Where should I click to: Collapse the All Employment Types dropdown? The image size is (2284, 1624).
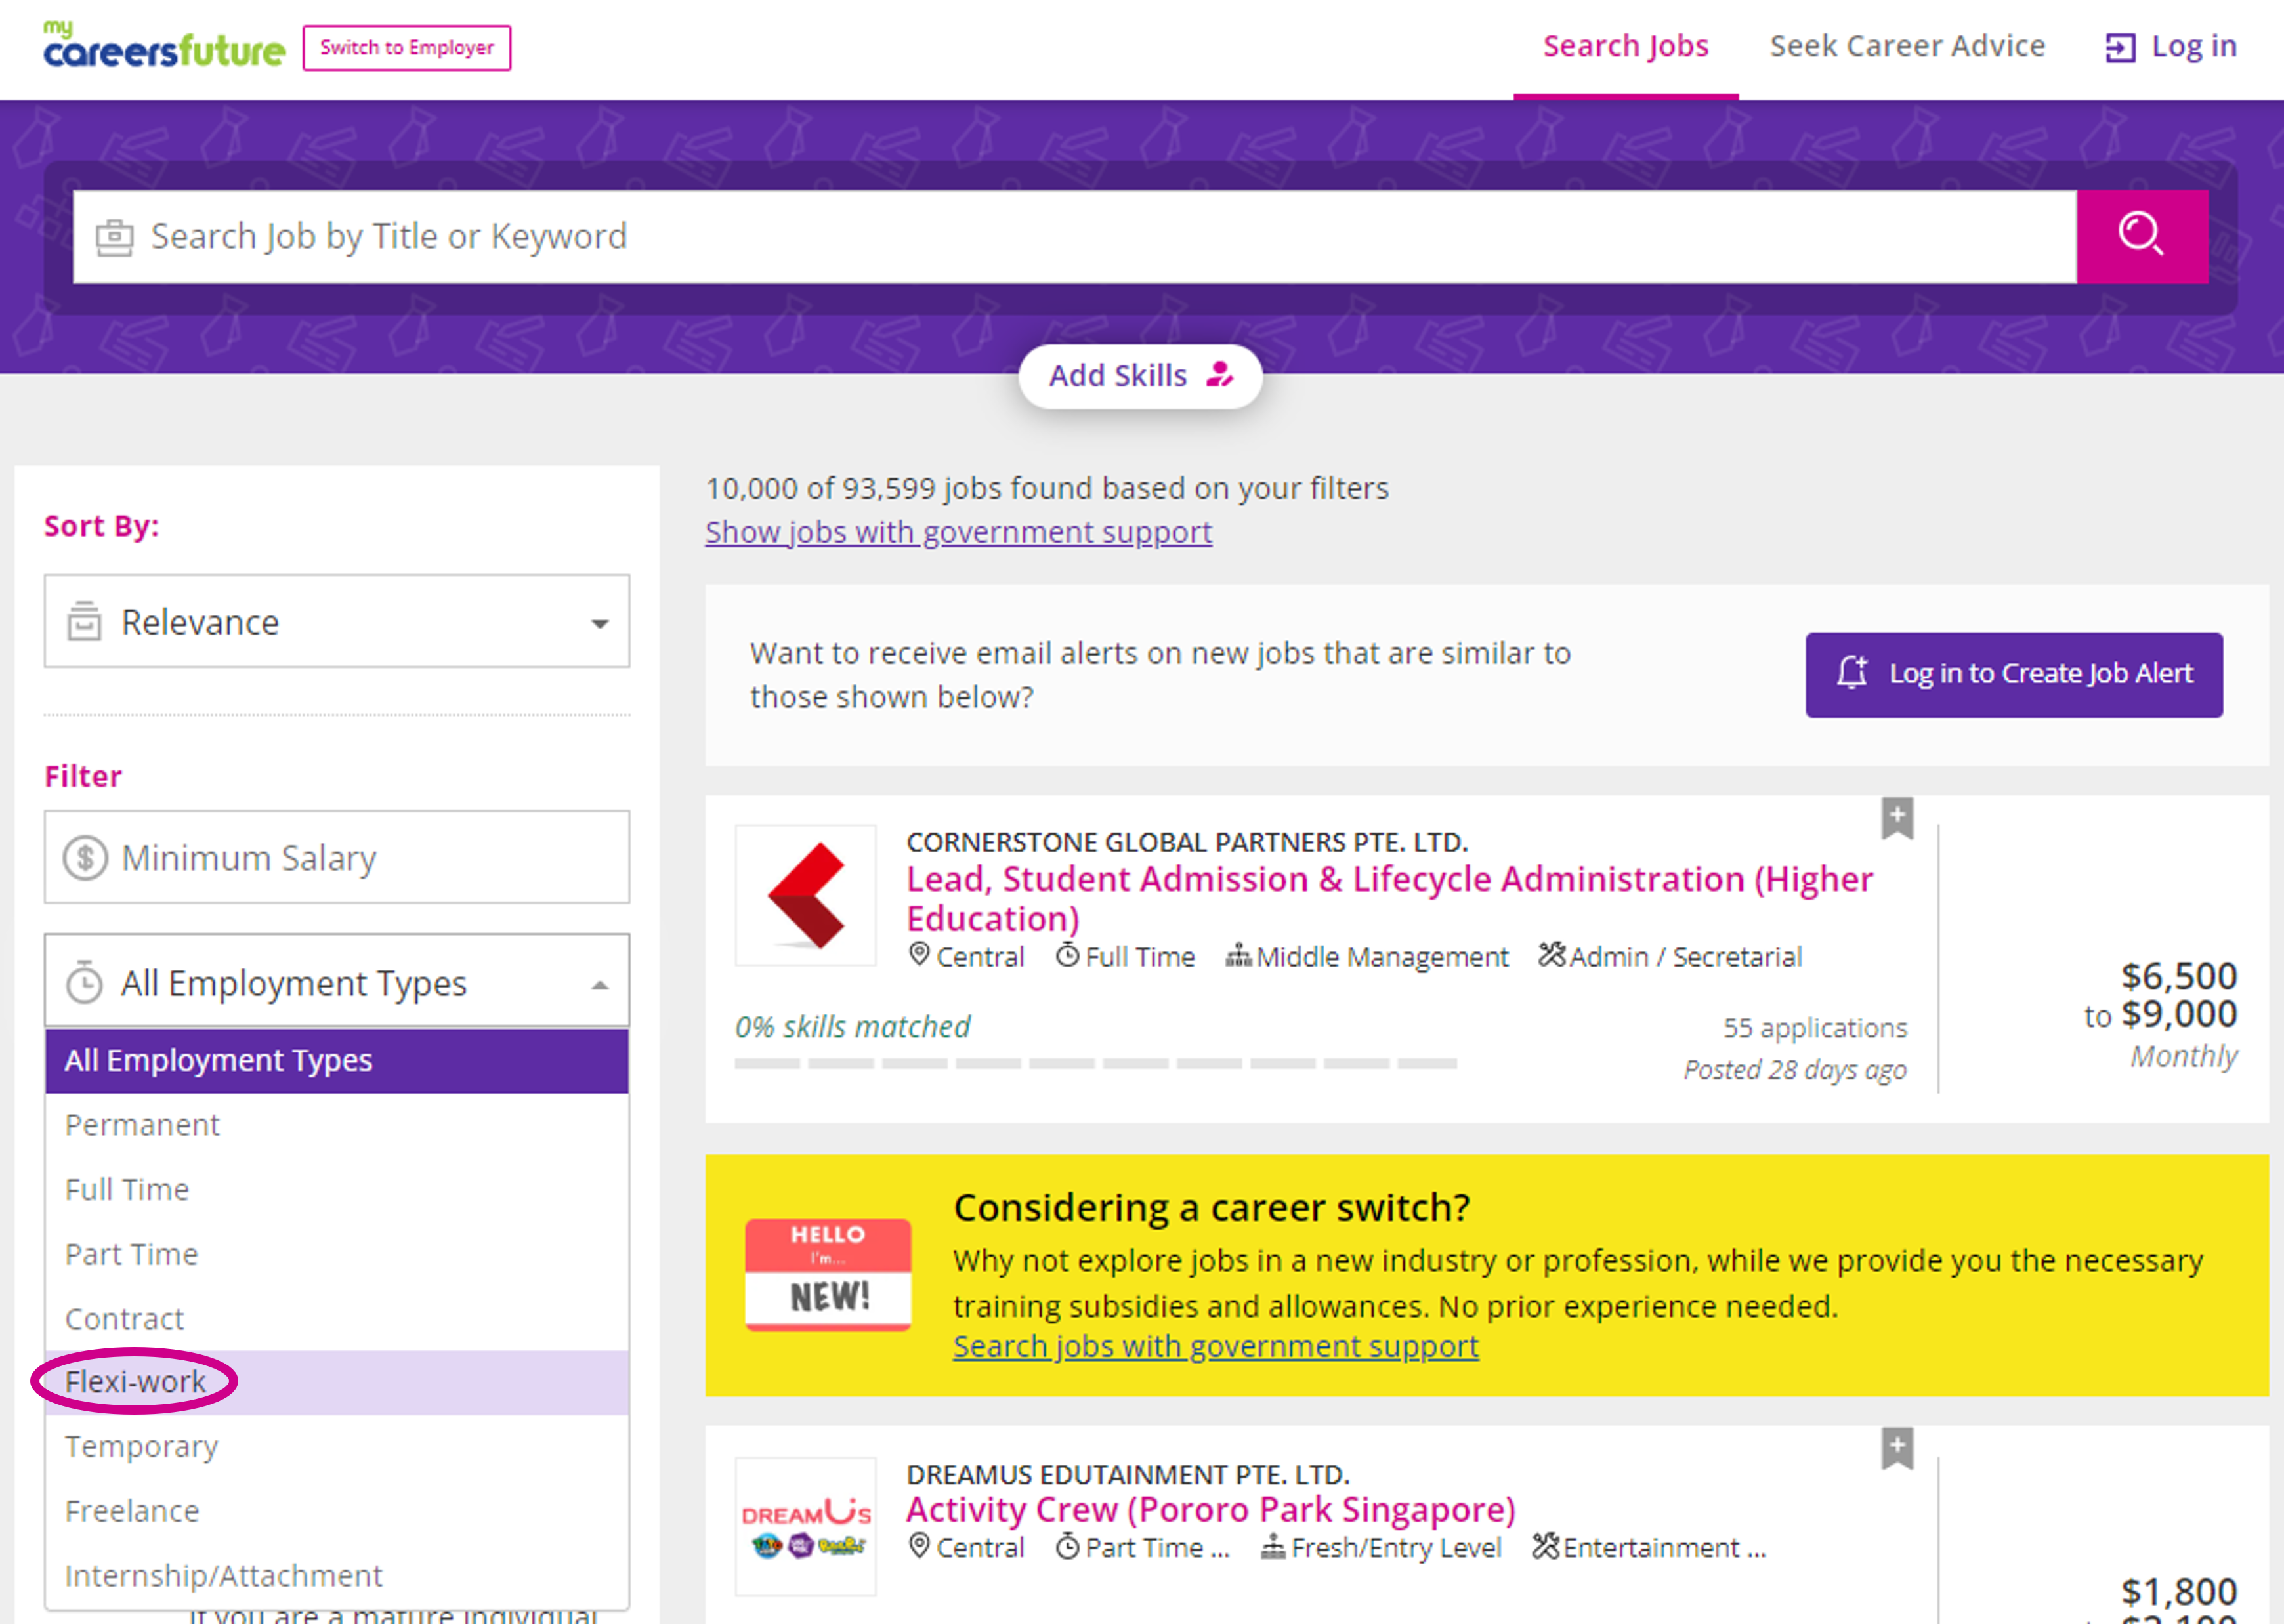[x=337, y=983]
